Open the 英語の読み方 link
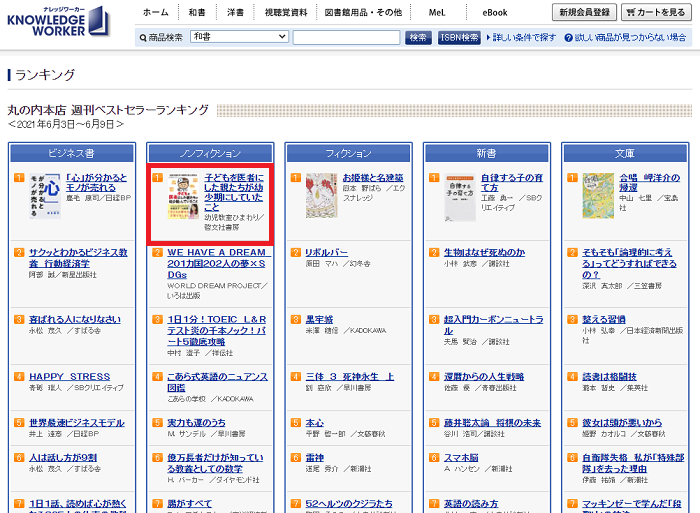The image size is (700, 513). pos(471,504)
